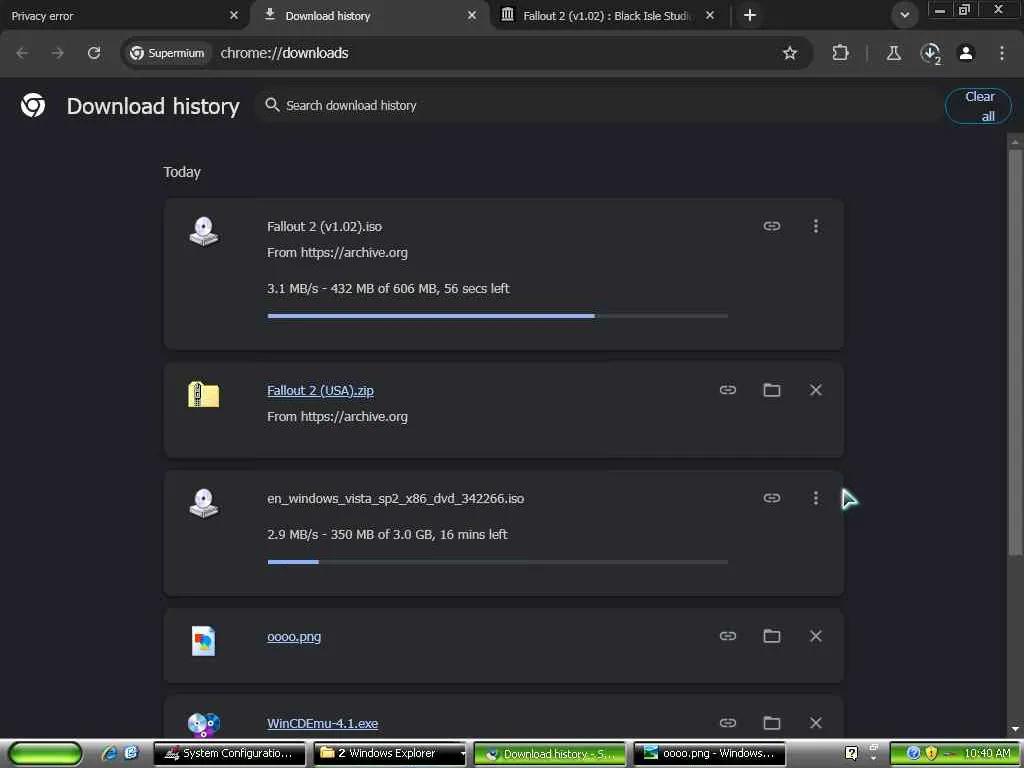
Task: Show Fallout 2 (USA).zip in folder
Action: click(x=771, y=390)
